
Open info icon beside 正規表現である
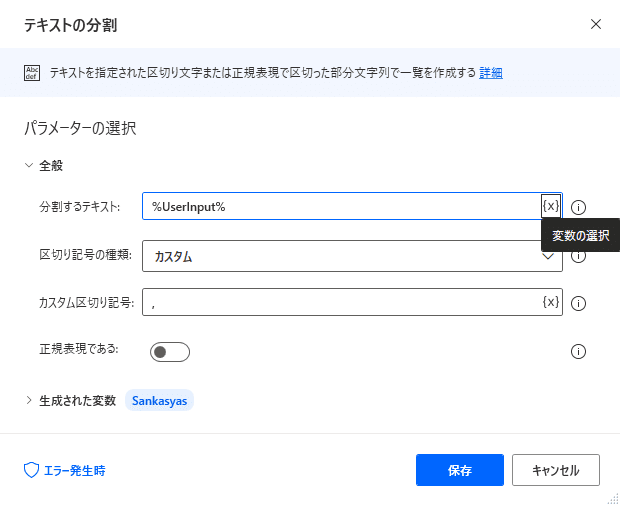pos(578,351)
